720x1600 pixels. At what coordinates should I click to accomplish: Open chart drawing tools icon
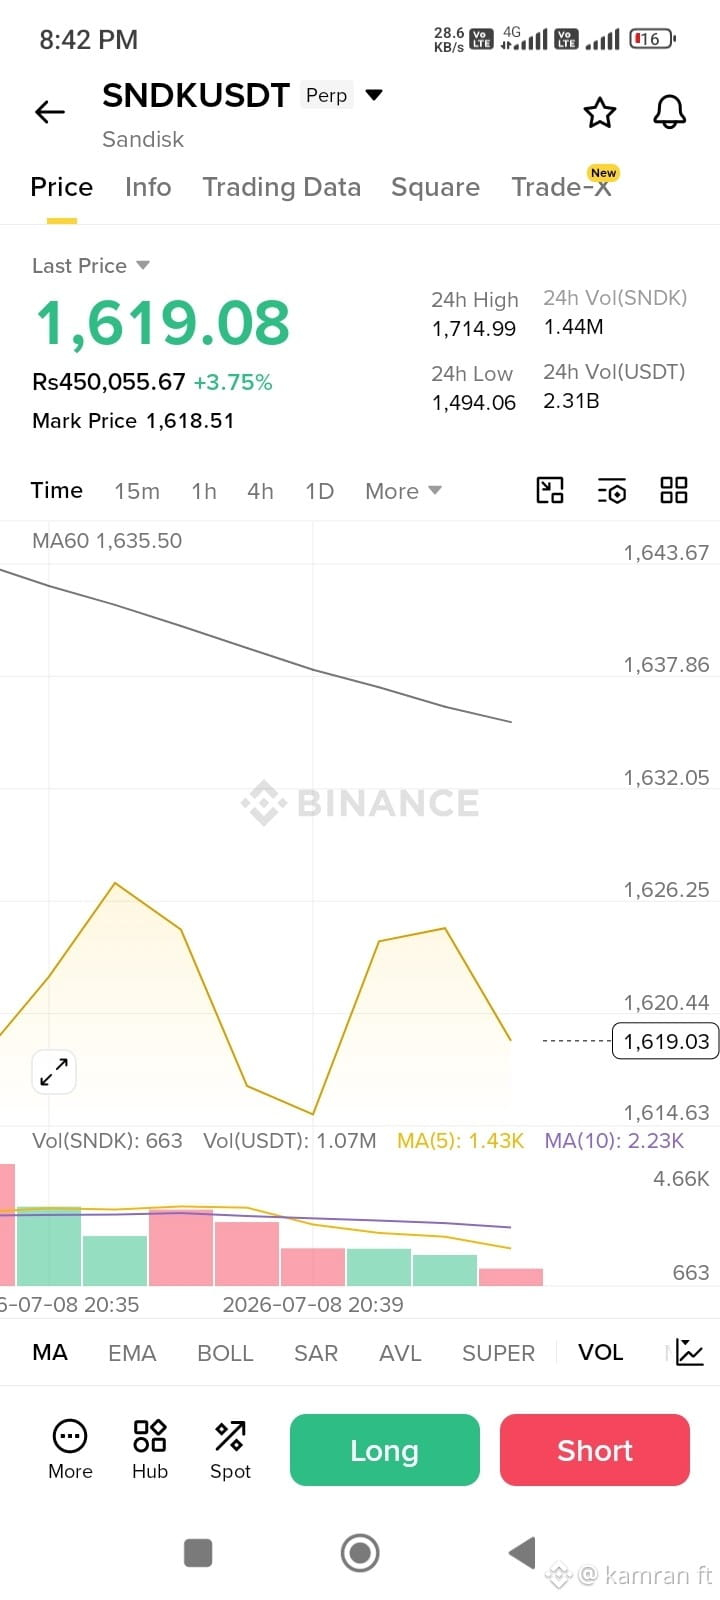550,490
